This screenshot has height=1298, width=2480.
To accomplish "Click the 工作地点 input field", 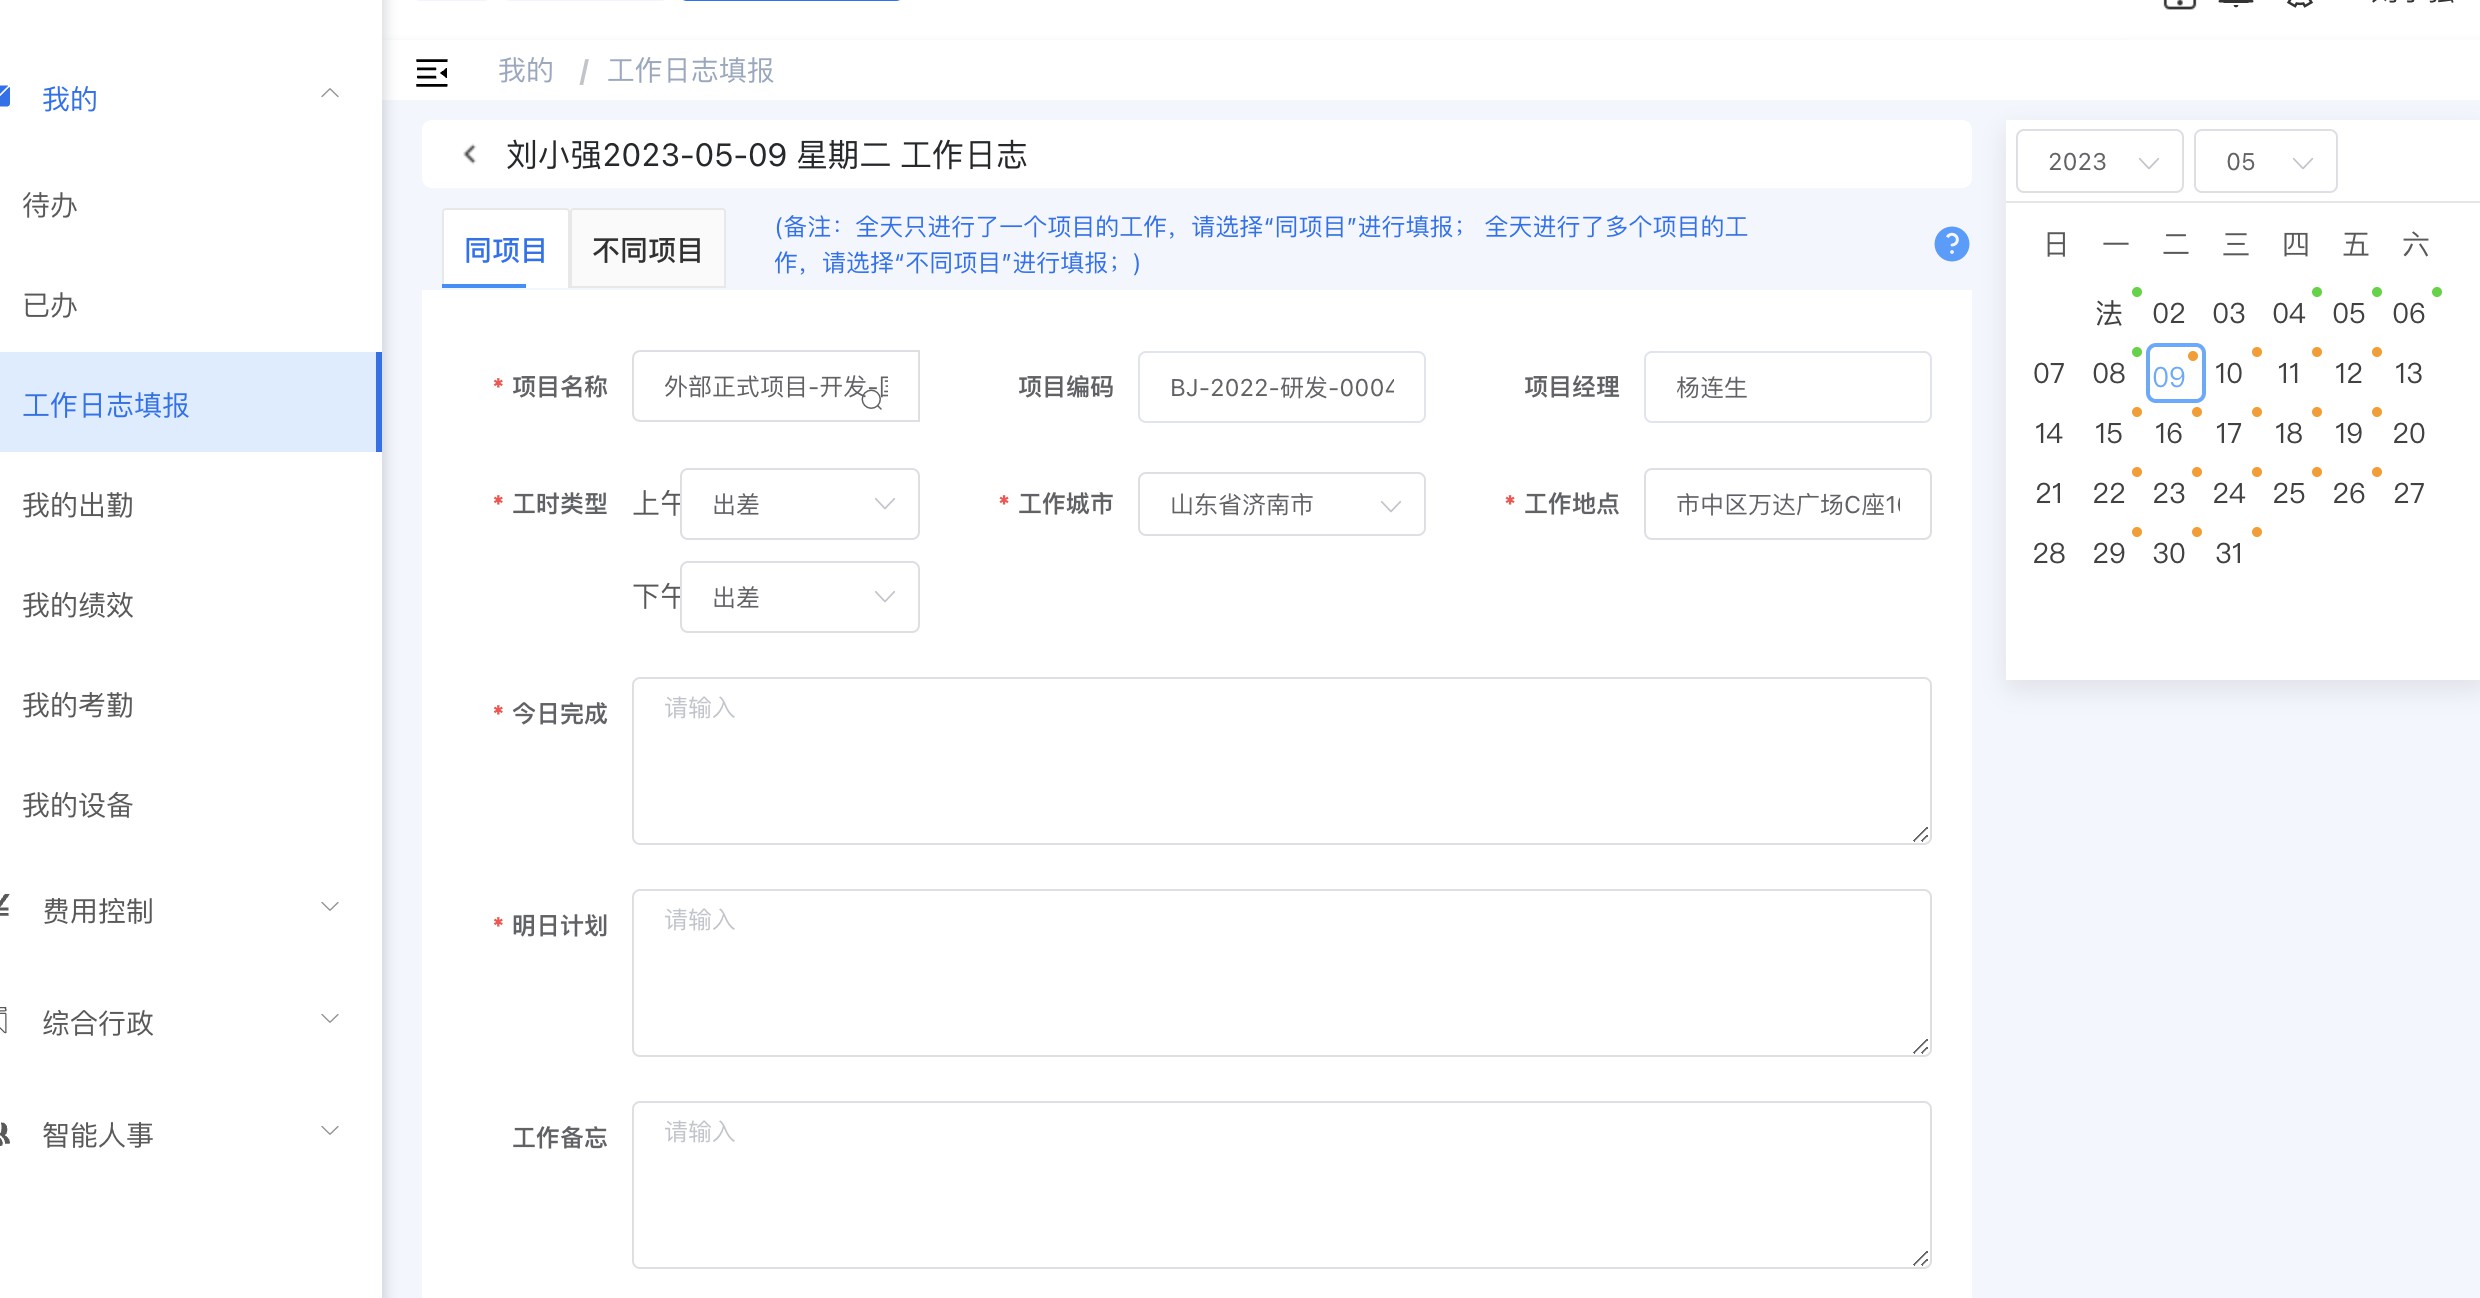I will point(1788,504).
